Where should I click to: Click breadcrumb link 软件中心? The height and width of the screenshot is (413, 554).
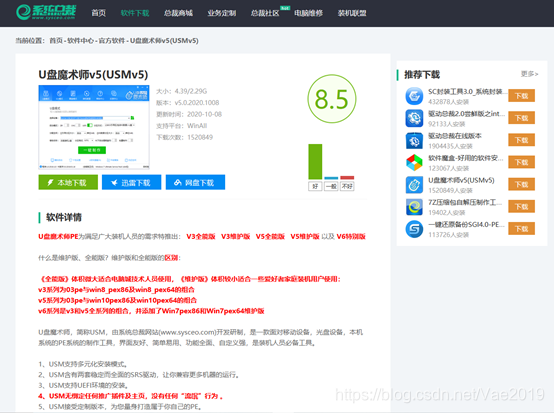click(80, 41)
